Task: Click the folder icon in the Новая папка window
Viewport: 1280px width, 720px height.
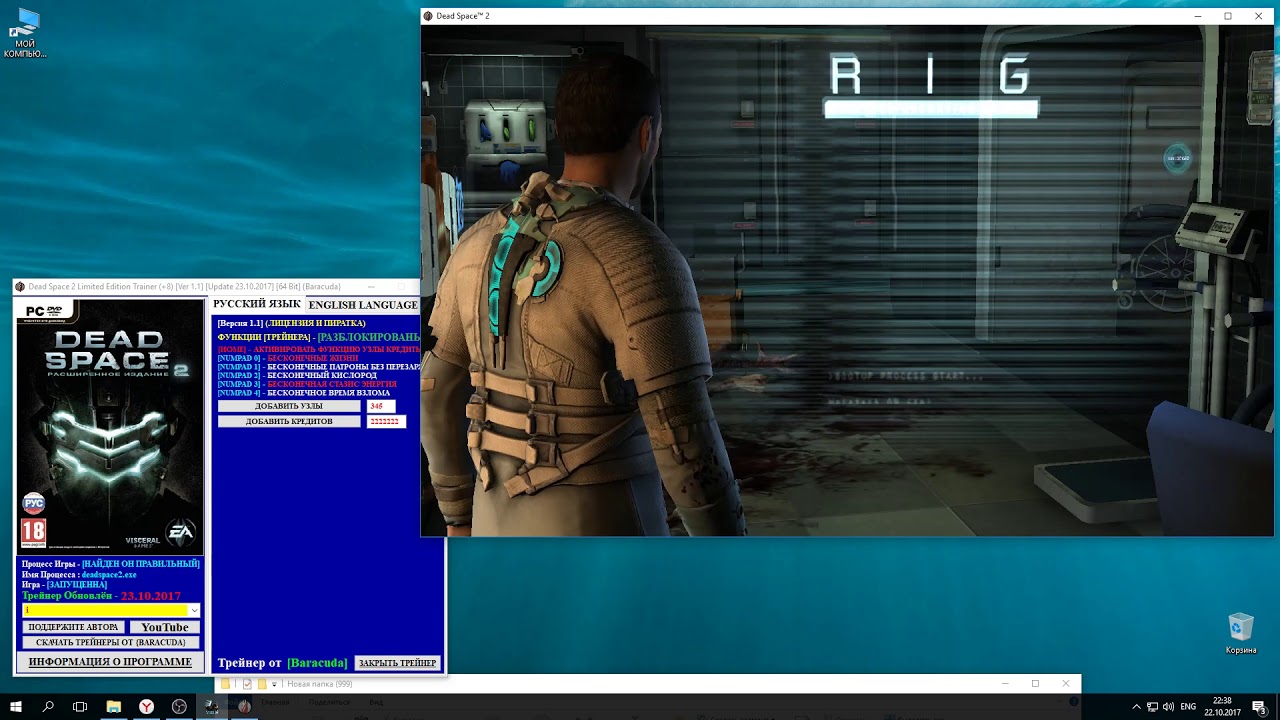Action: click(225, 684)
